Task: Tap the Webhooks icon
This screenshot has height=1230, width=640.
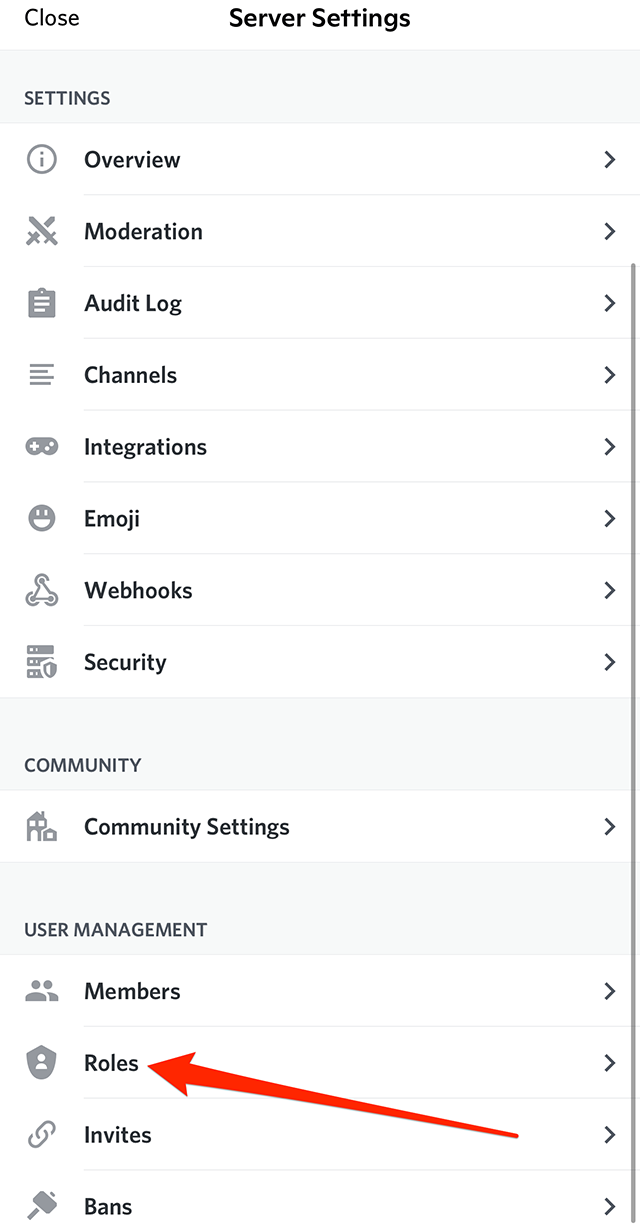Action: pos(41,591)
